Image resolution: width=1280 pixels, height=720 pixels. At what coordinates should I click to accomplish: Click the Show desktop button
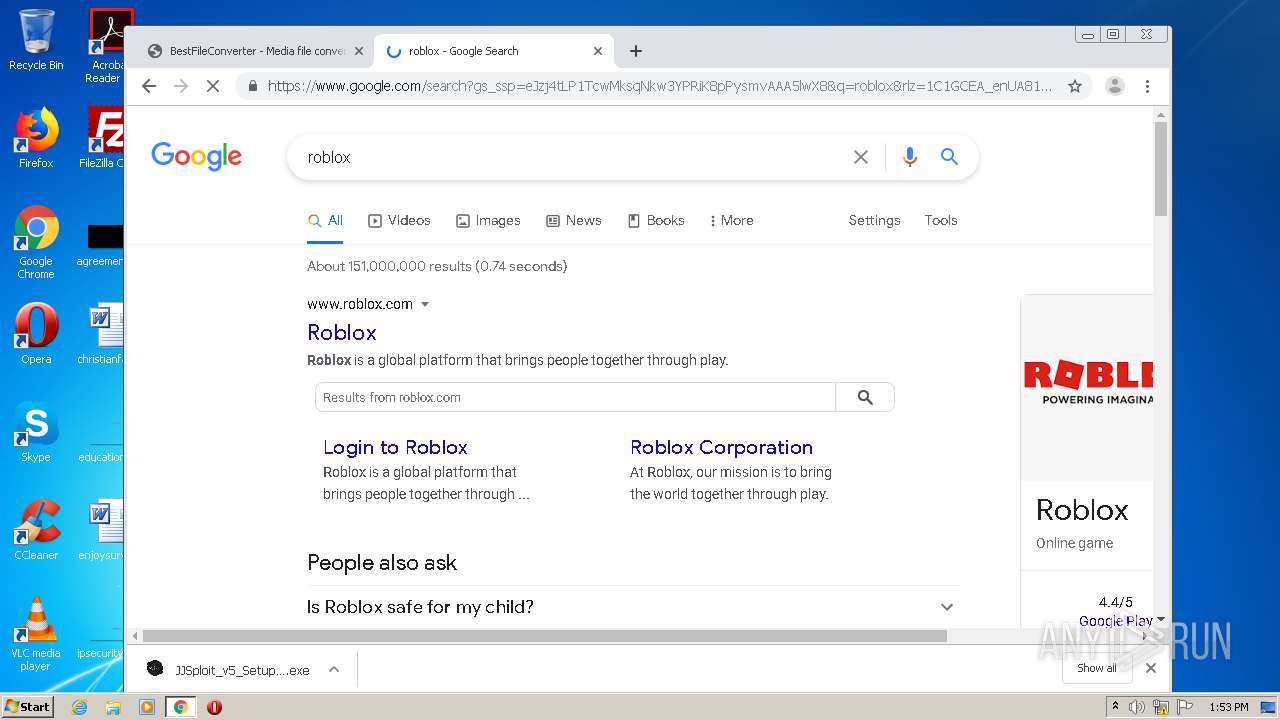[x=1269, y=707]
